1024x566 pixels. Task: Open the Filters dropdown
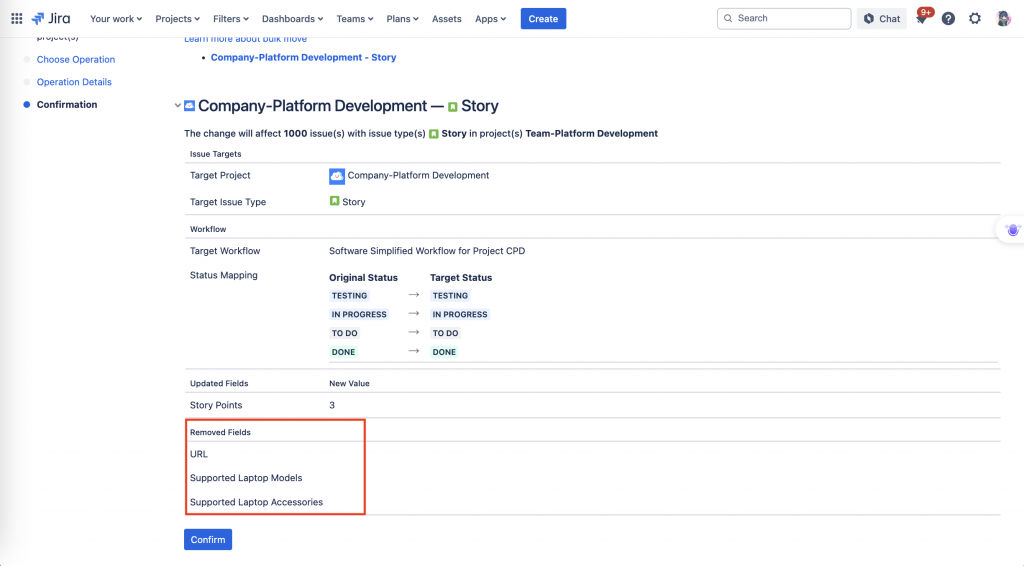pyautogui.click(x=232, y=19)
